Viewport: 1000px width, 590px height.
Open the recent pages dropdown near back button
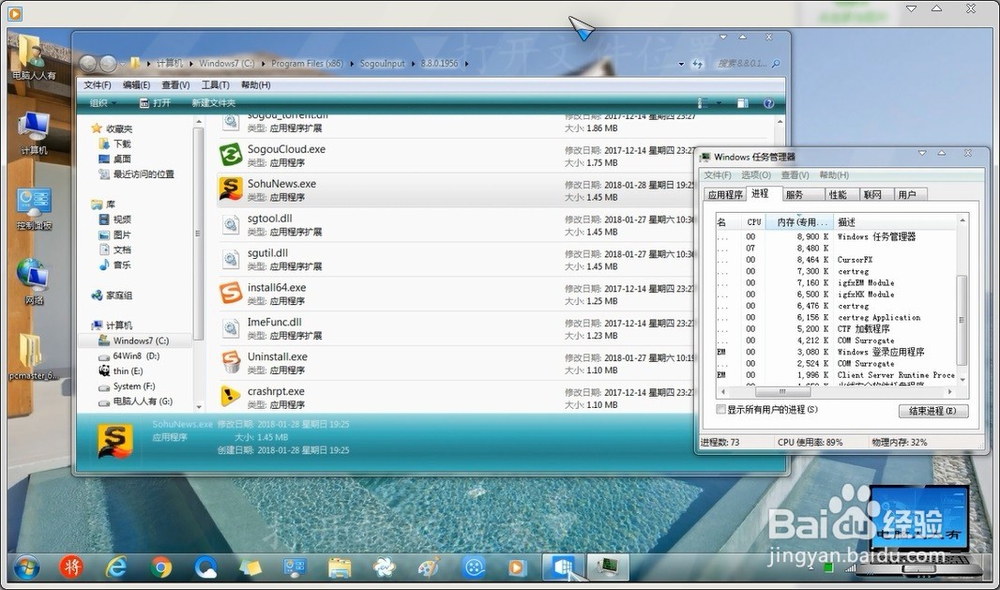pyautogui.click(x=122, y=64)
